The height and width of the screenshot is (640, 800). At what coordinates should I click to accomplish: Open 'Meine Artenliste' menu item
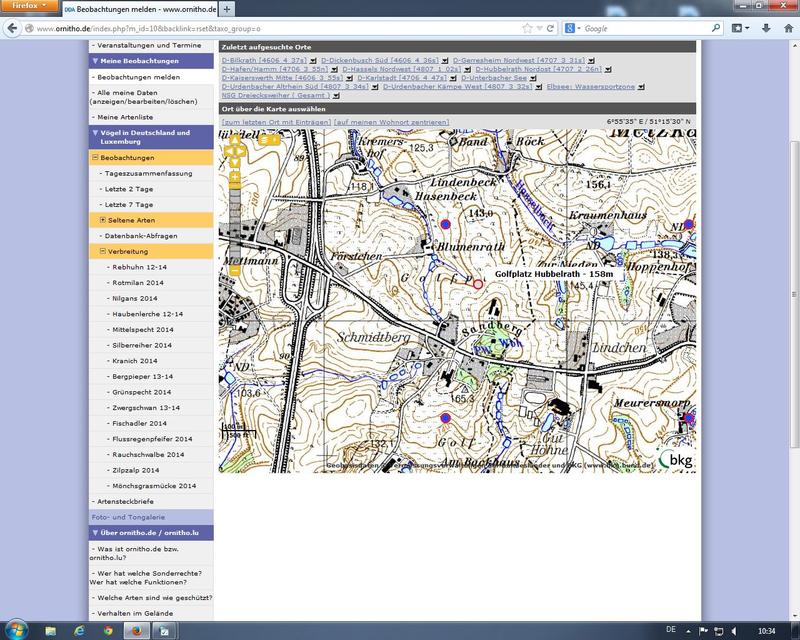[x=125, y=117]
